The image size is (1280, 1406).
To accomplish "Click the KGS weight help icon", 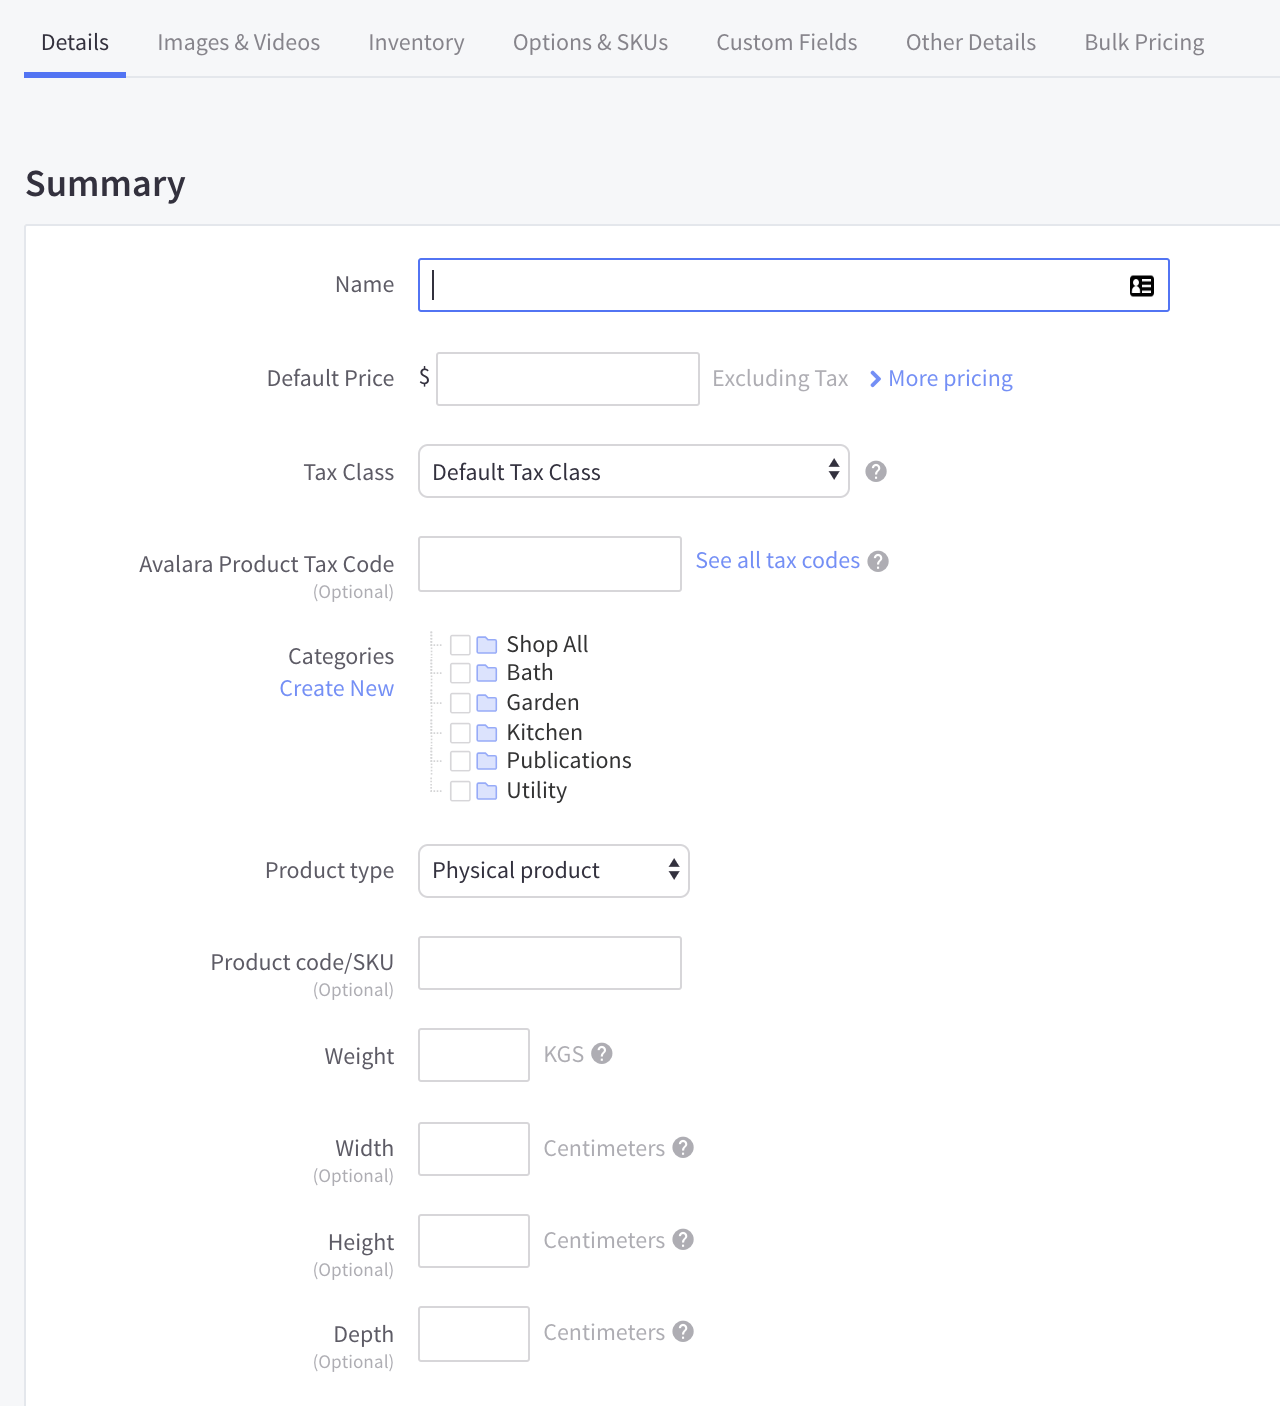I will click(x=602, y=1054).
